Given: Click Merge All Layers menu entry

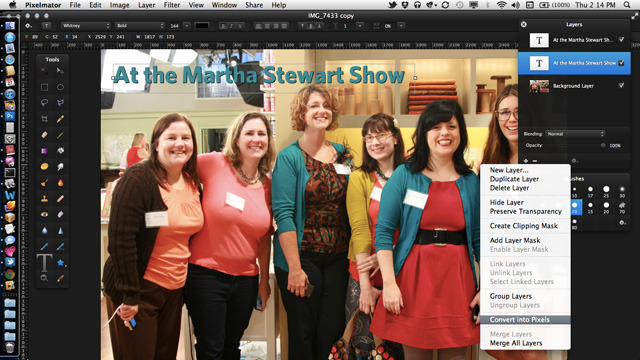Looking at the screenshot, I should tap(516, 343).
